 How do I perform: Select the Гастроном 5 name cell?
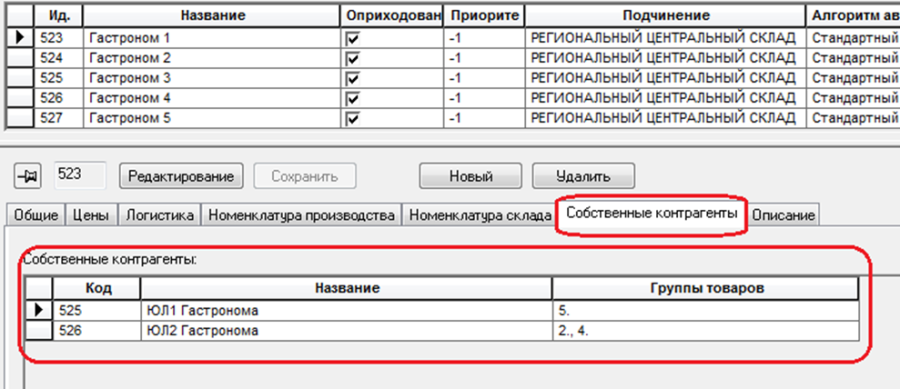(x=213, y=119)
